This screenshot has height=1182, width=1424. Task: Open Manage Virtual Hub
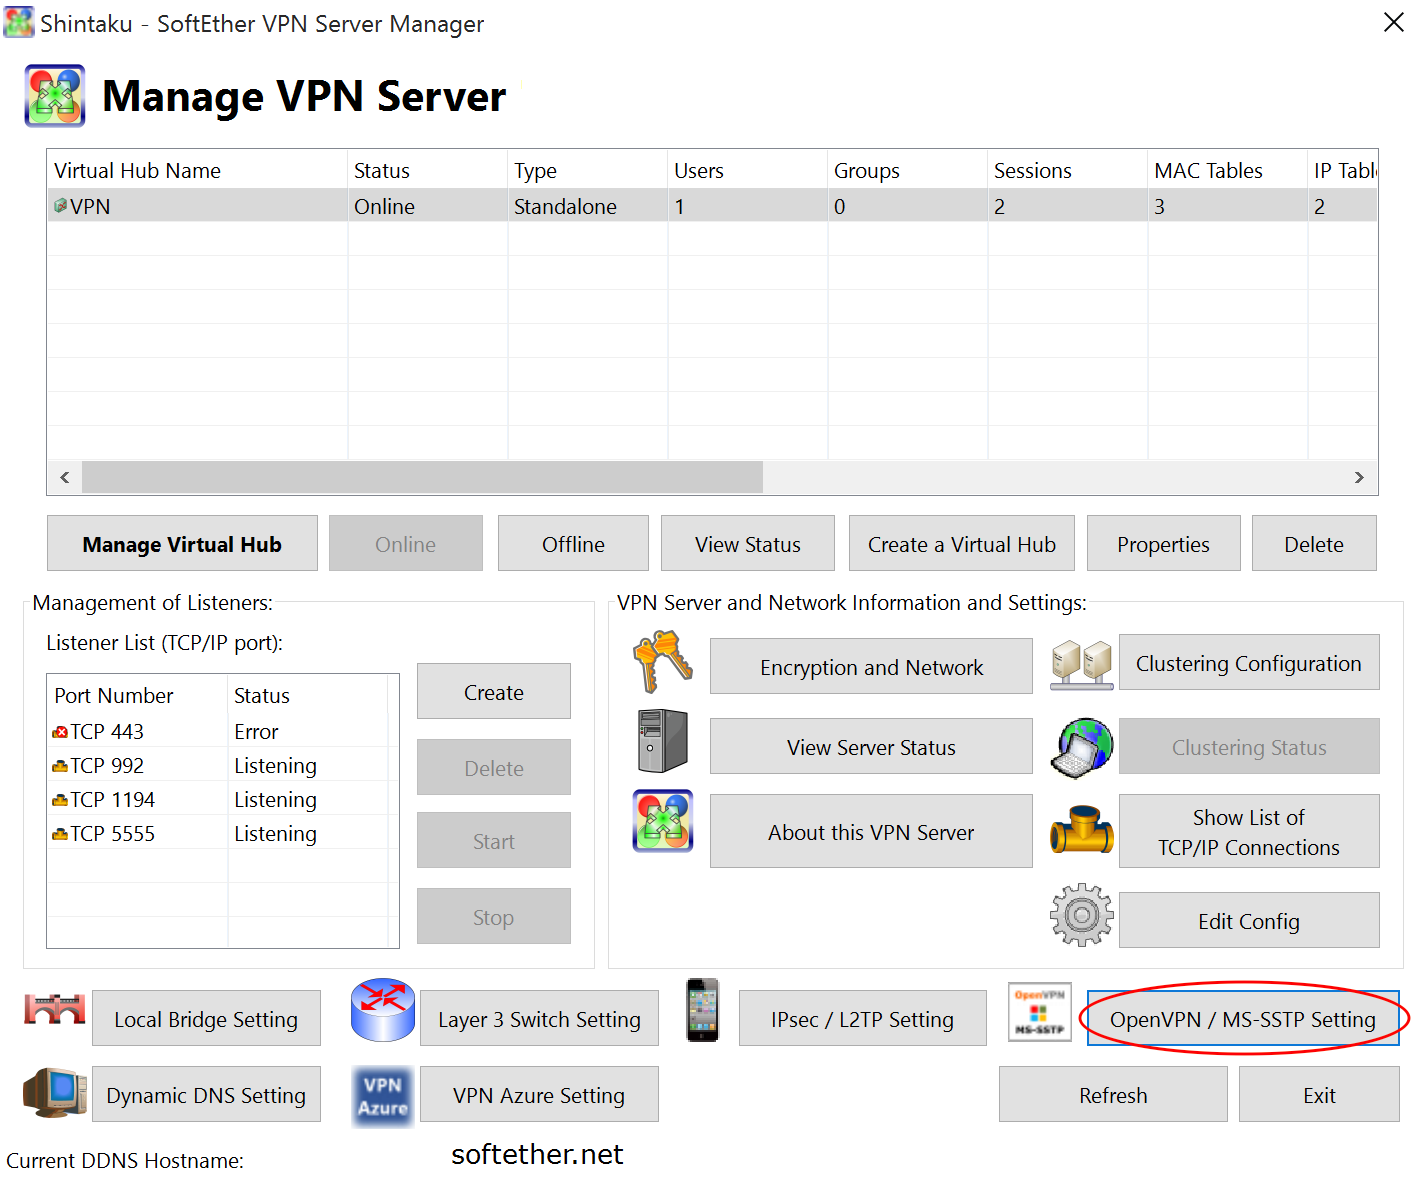pos(182,543)
